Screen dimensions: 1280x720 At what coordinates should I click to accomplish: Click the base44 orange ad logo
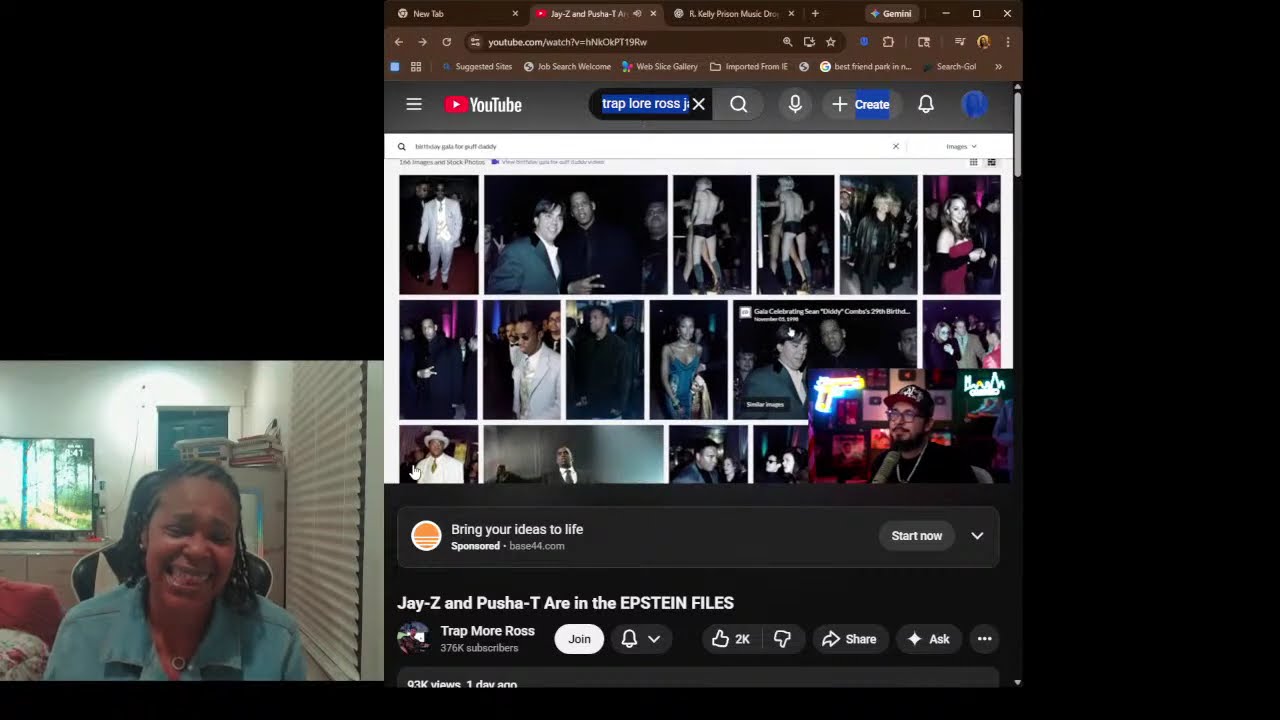click(x=426, y=536)
